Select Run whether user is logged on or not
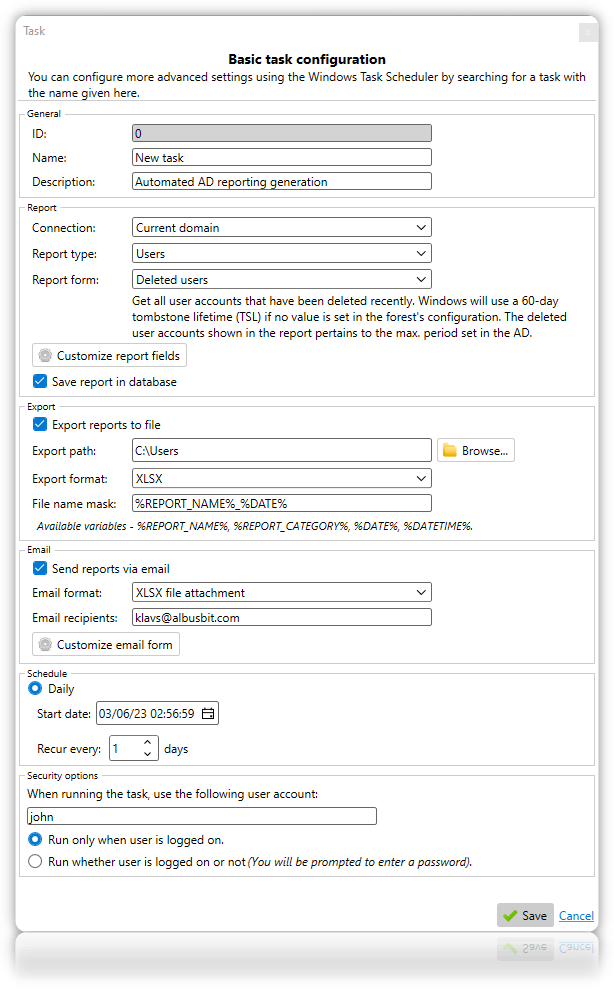Screen dimensions: 614x992 (35, 861)
